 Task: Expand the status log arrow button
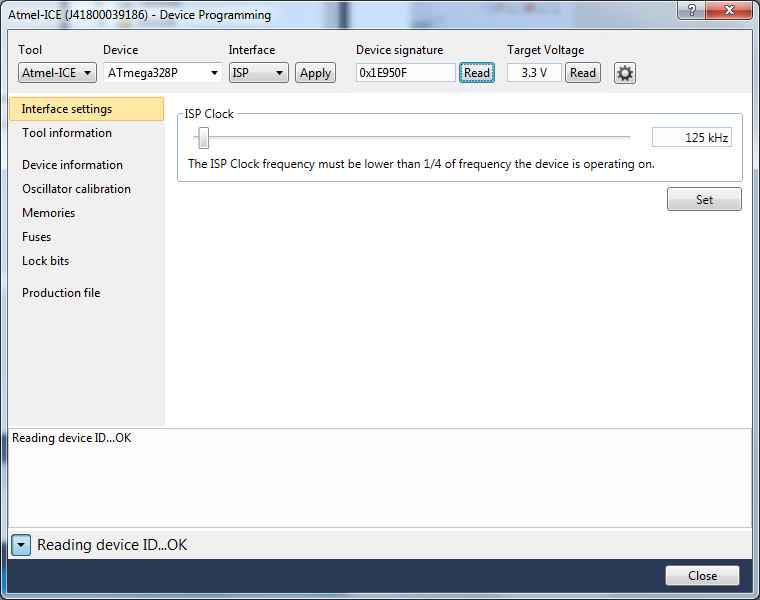(22, 545)
